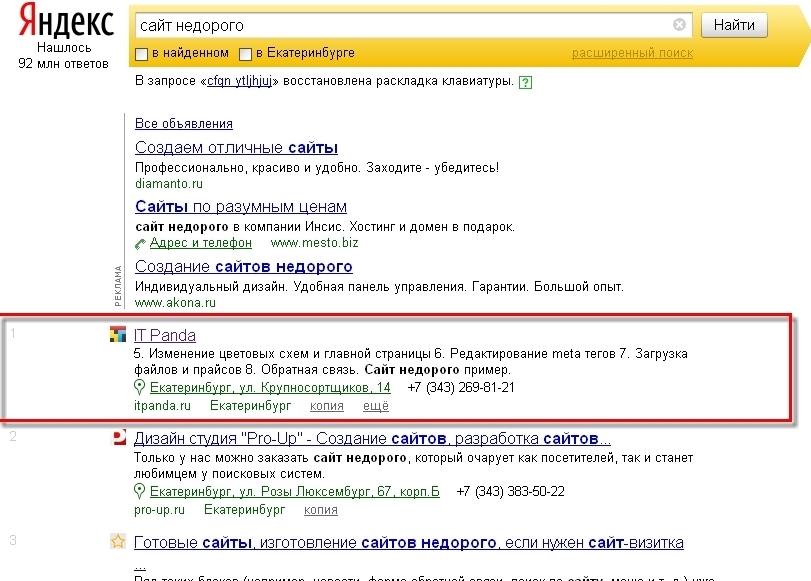Click the Яндекс logo
This screenshot has width=811, height=581.
click(x=66, y=21)
